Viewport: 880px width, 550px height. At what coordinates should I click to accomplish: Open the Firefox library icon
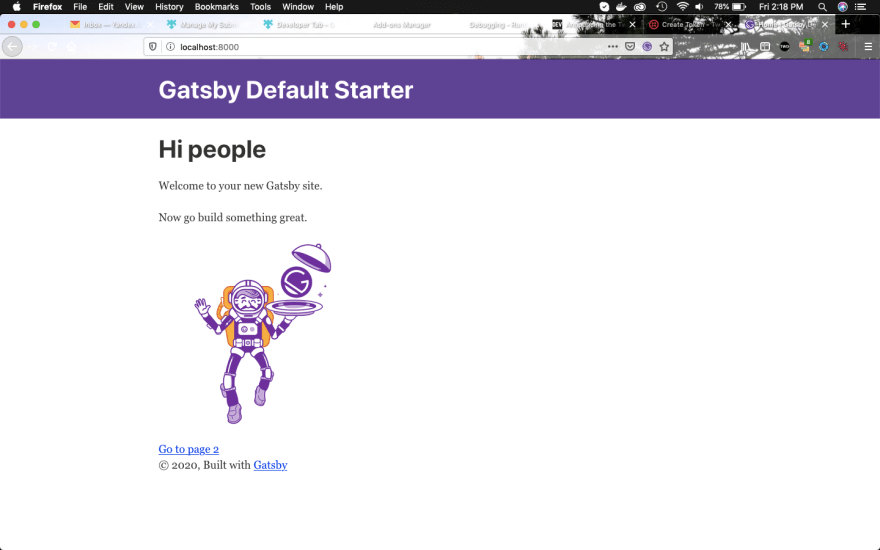point(746,47)
